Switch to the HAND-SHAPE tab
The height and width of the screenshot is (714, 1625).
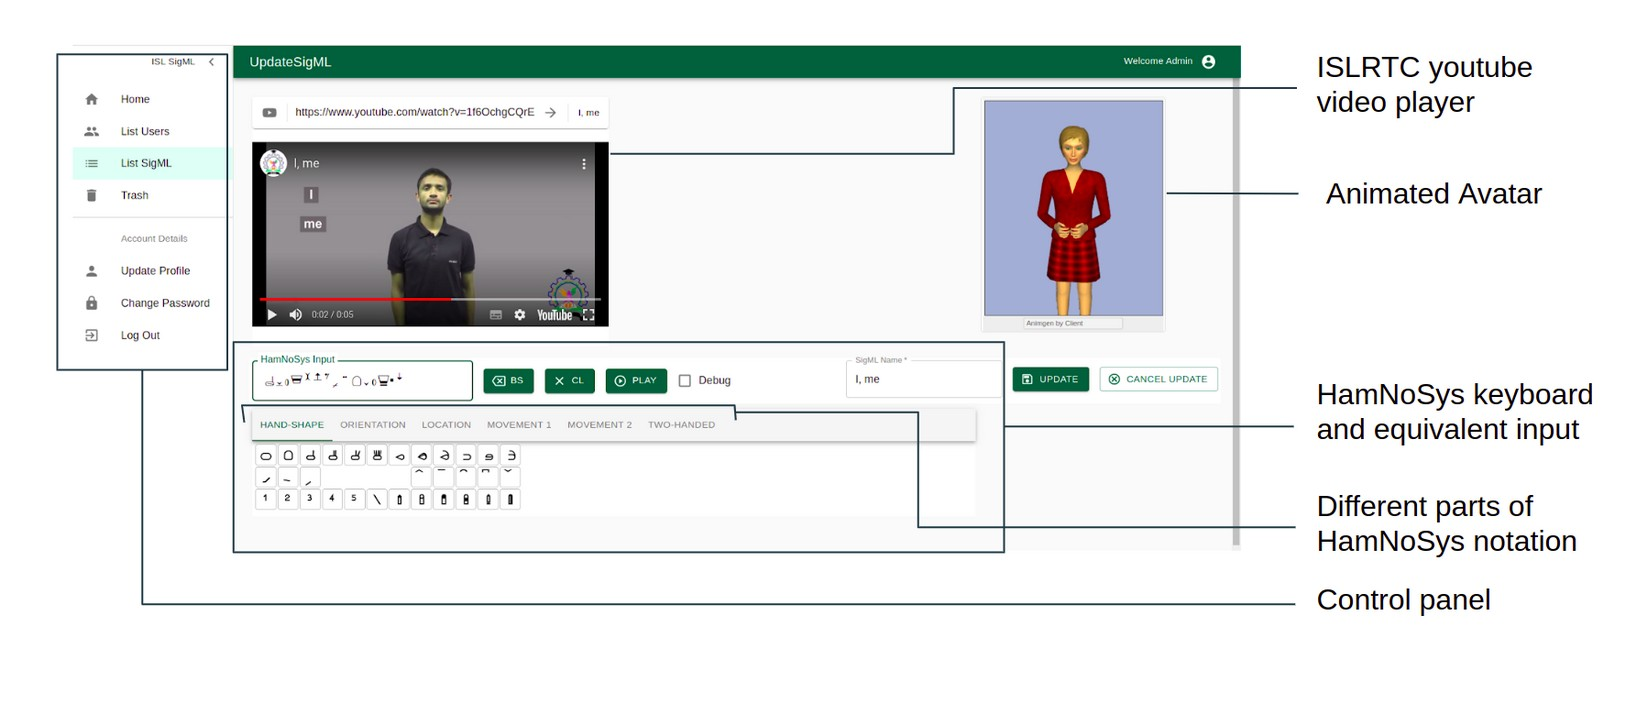292,425
